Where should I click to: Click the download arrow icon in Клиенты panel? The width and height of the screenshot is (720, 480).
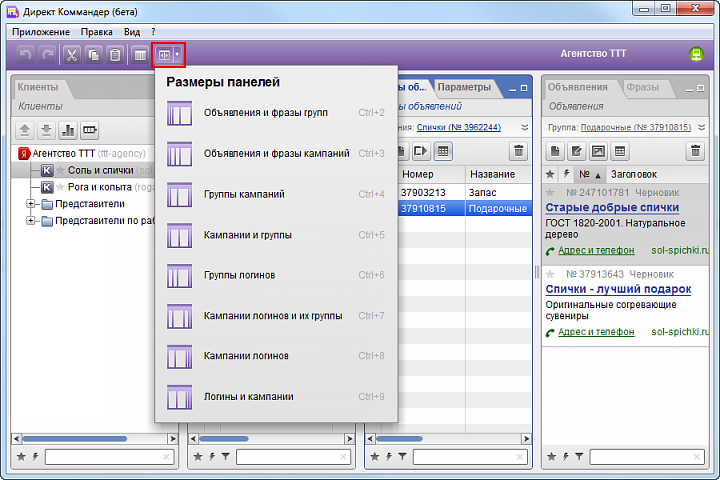46,130
